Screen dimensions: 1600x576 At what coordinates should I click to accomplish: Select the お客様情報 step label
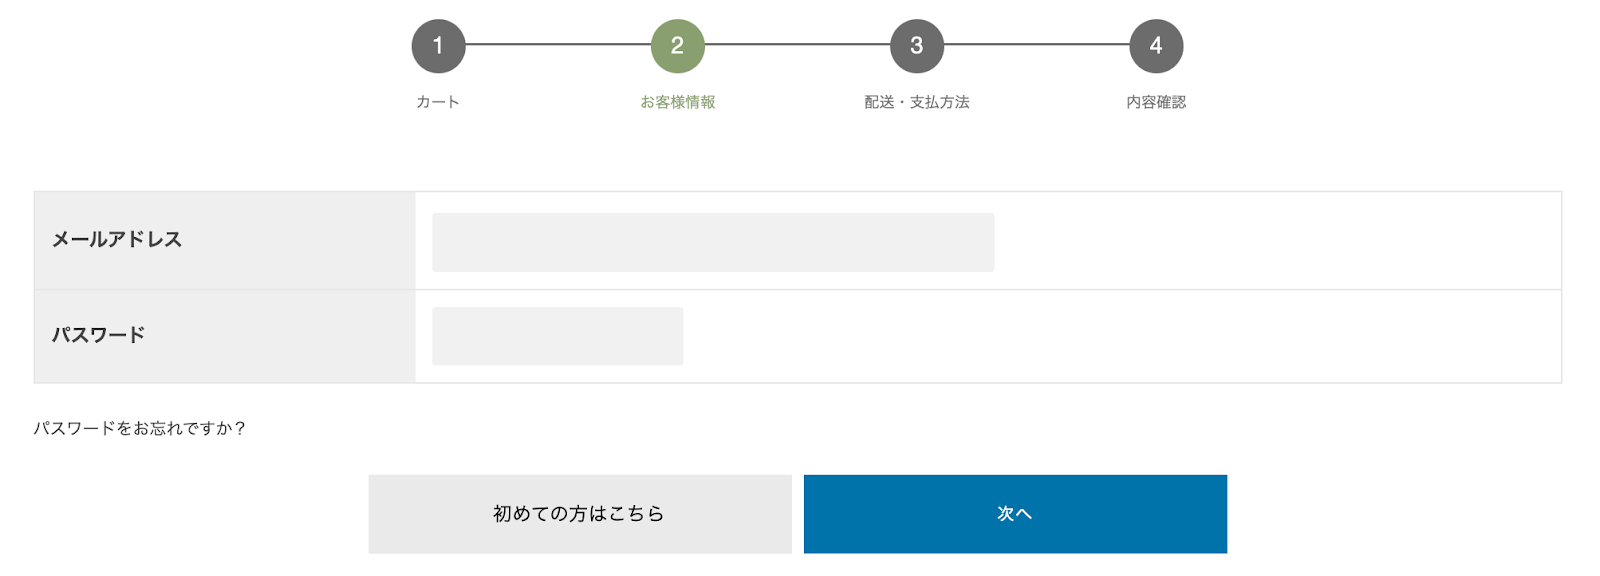[678, 102]
